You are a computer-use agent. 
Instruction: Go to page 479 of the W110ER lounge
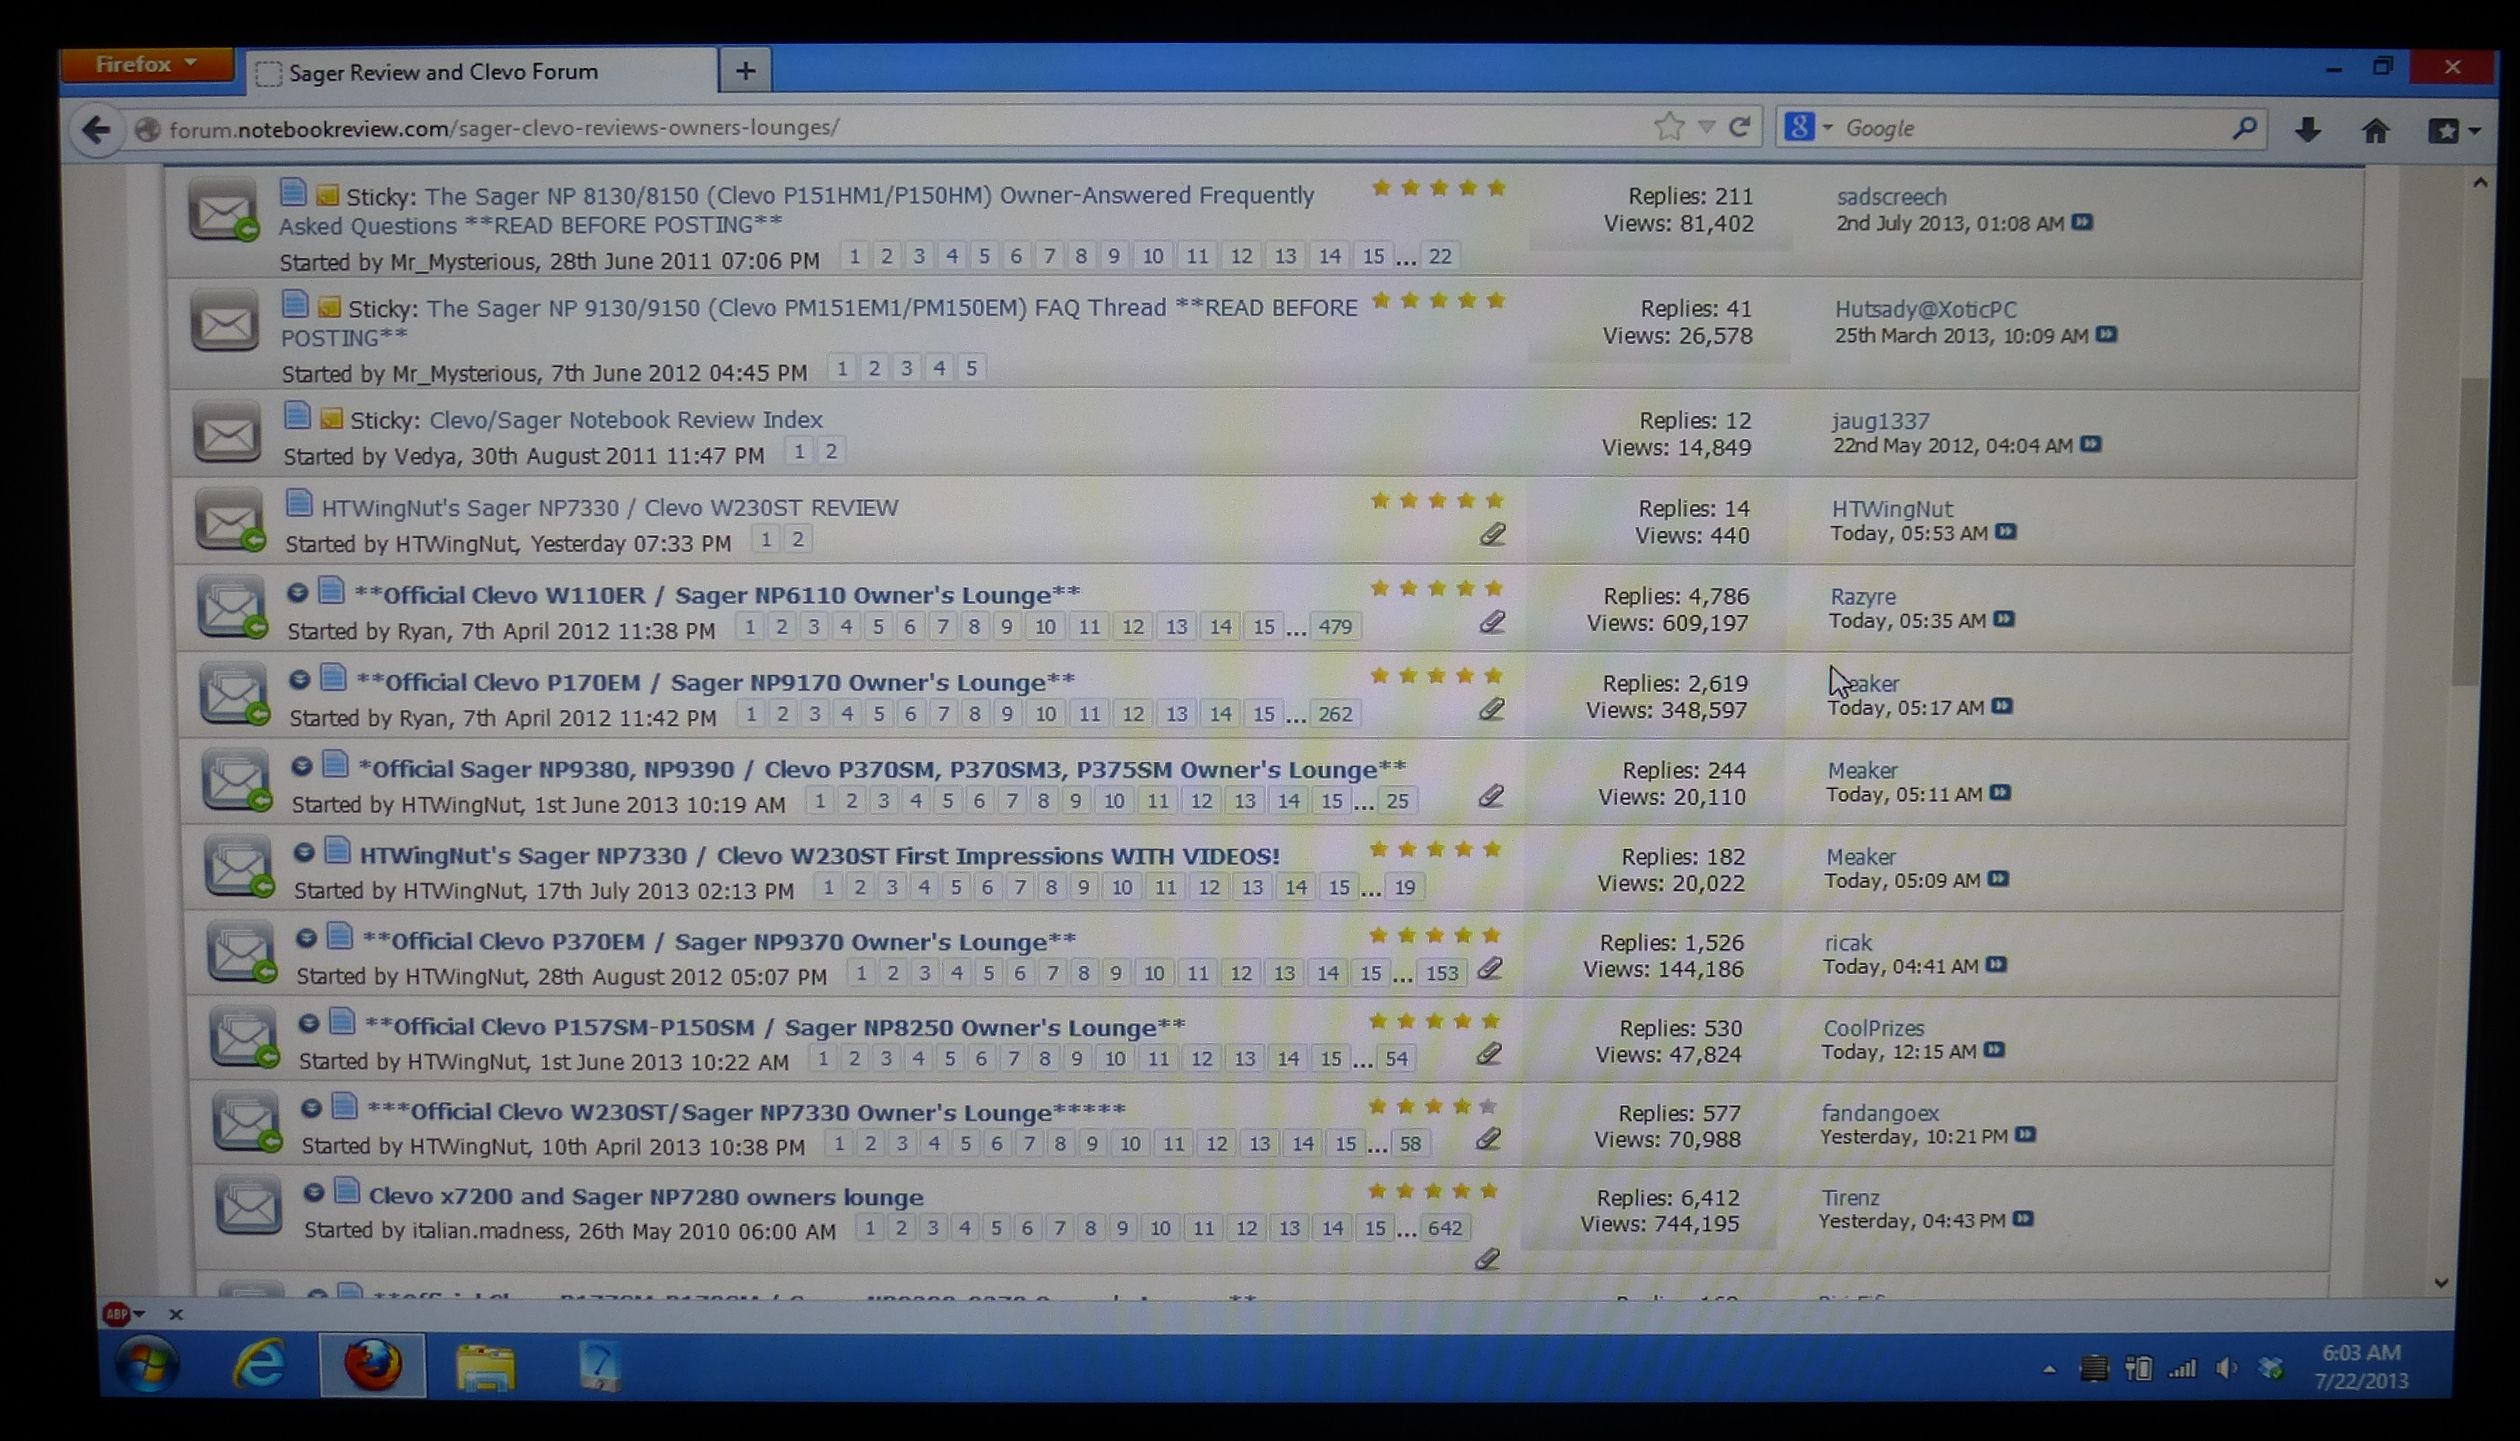pyautogui.click(x=1334, y=627)
